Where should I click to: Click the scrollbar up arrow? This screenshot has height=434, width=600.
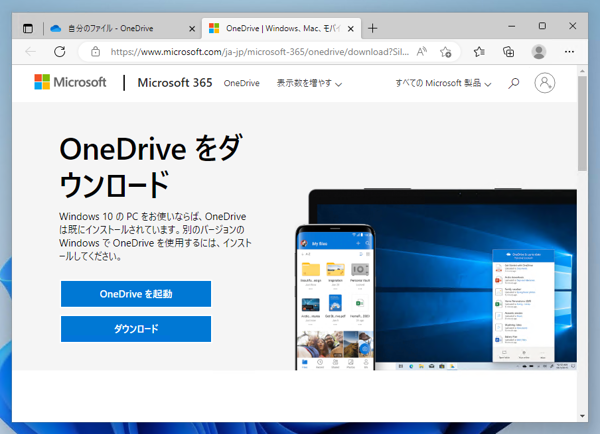click(582, 71)
